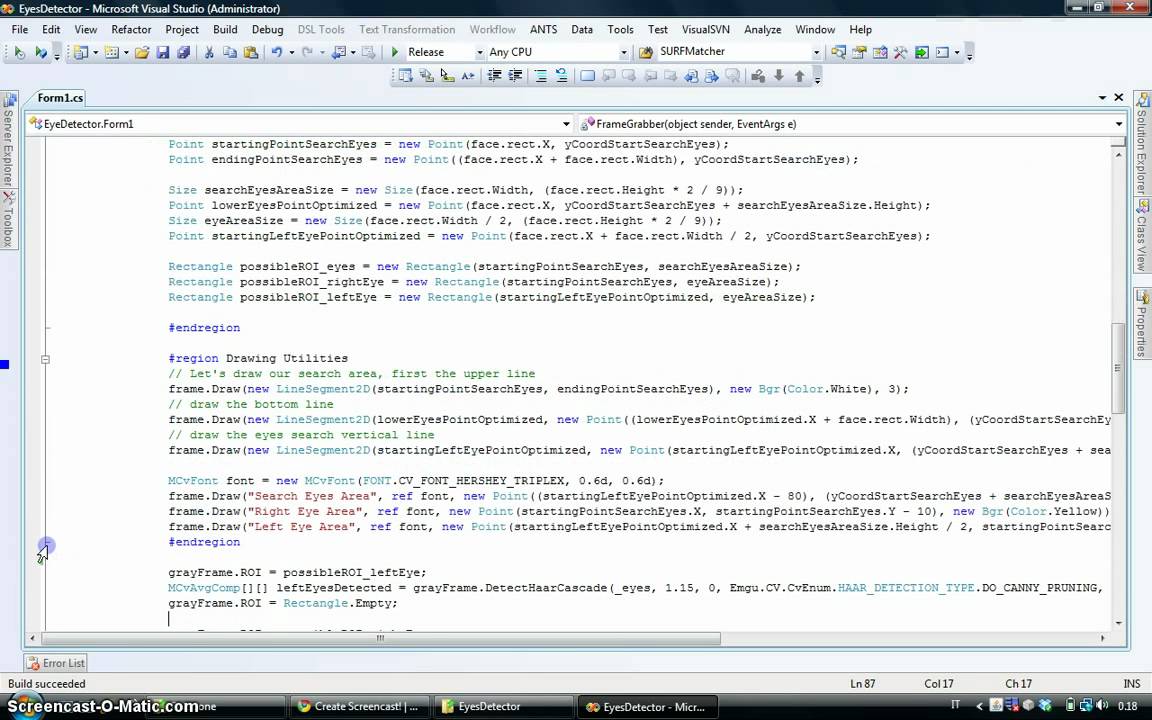
Task: Click the Navigate Backward icon
Action: pyautogui.click(x=339, y=52)
